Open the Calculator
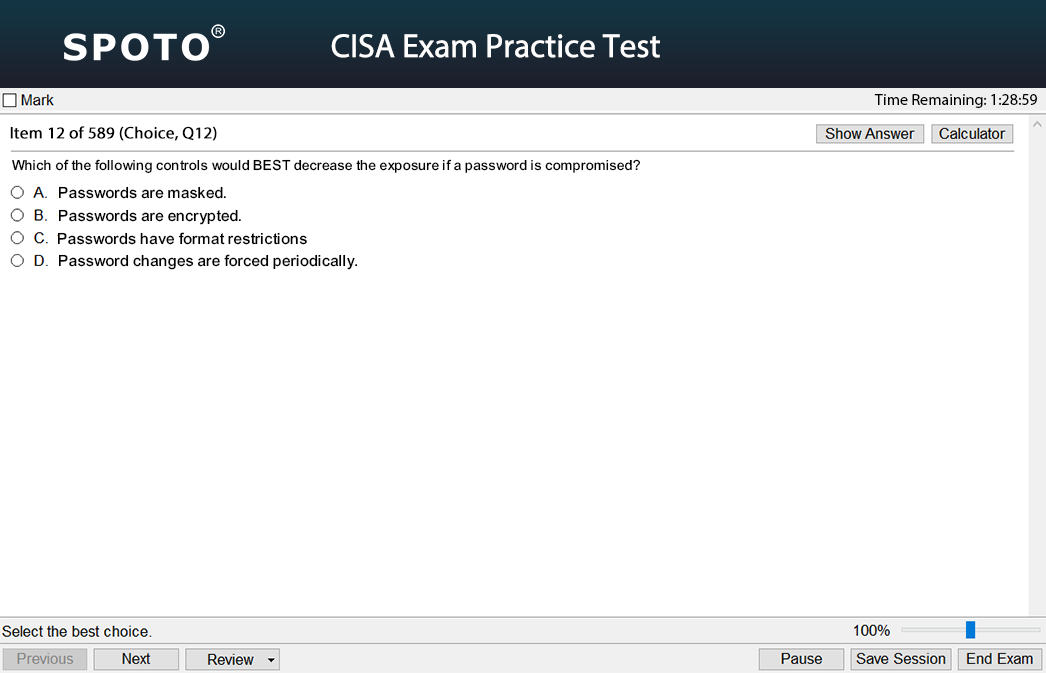 pyautogui.click(x=971, y=134)
